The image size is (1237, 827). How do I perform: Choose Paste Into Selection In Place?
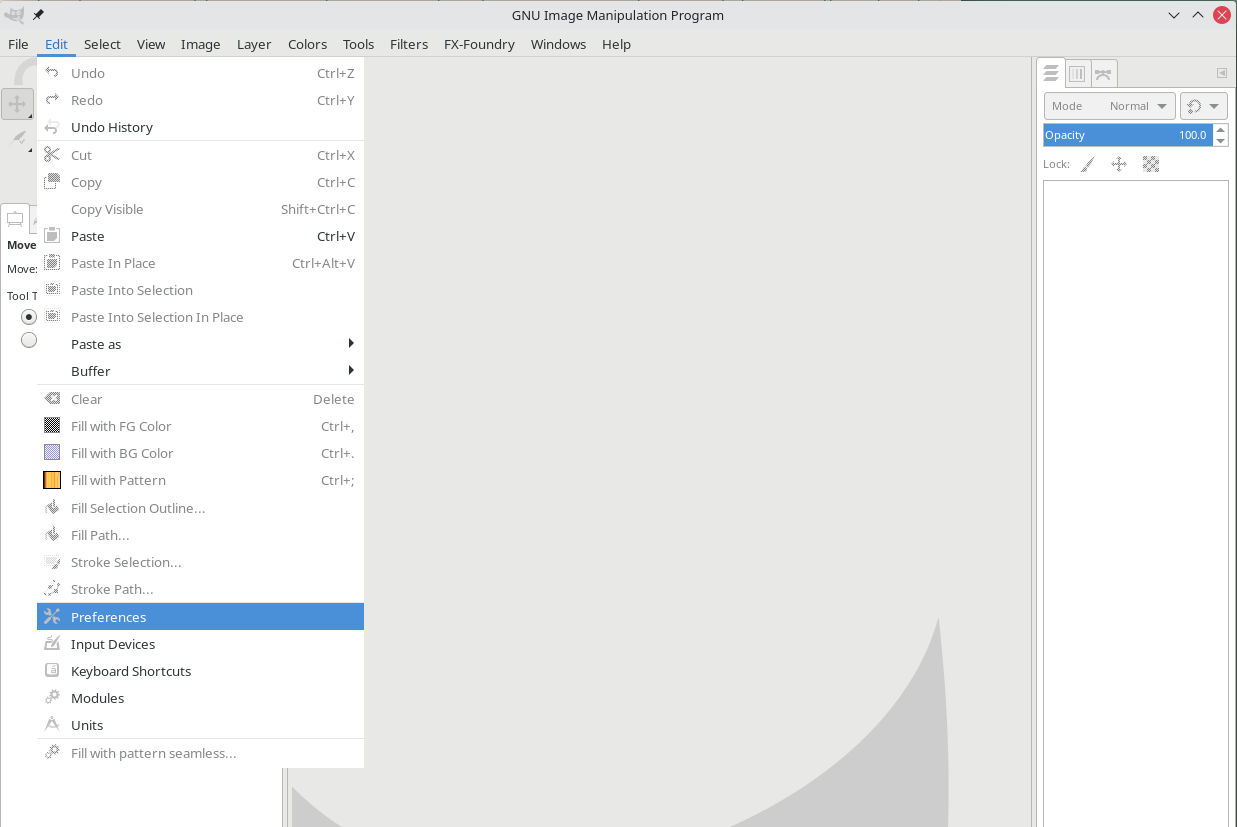(x=200, y=317)
